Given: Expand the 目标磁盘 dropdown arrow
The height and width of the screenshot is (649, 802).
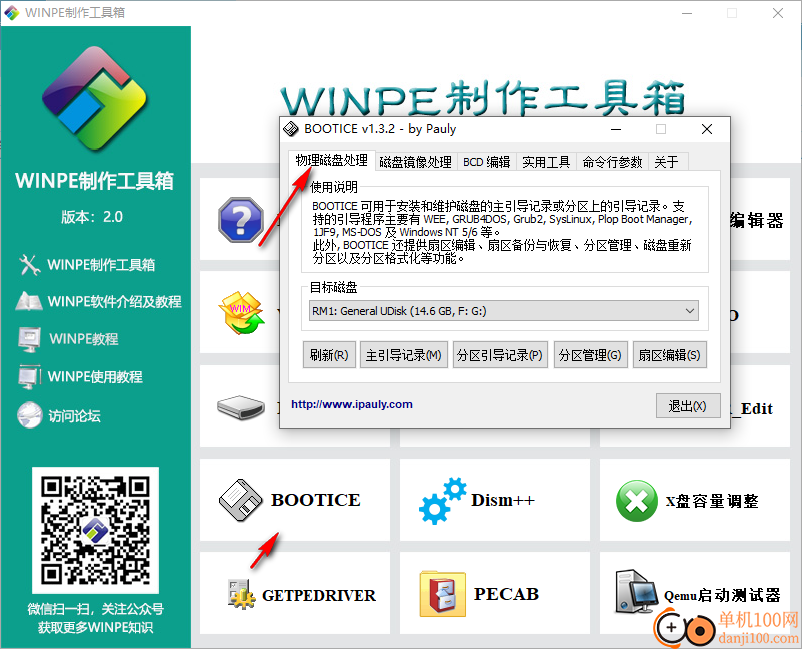Looking at the screenshot, I should 689,311.
